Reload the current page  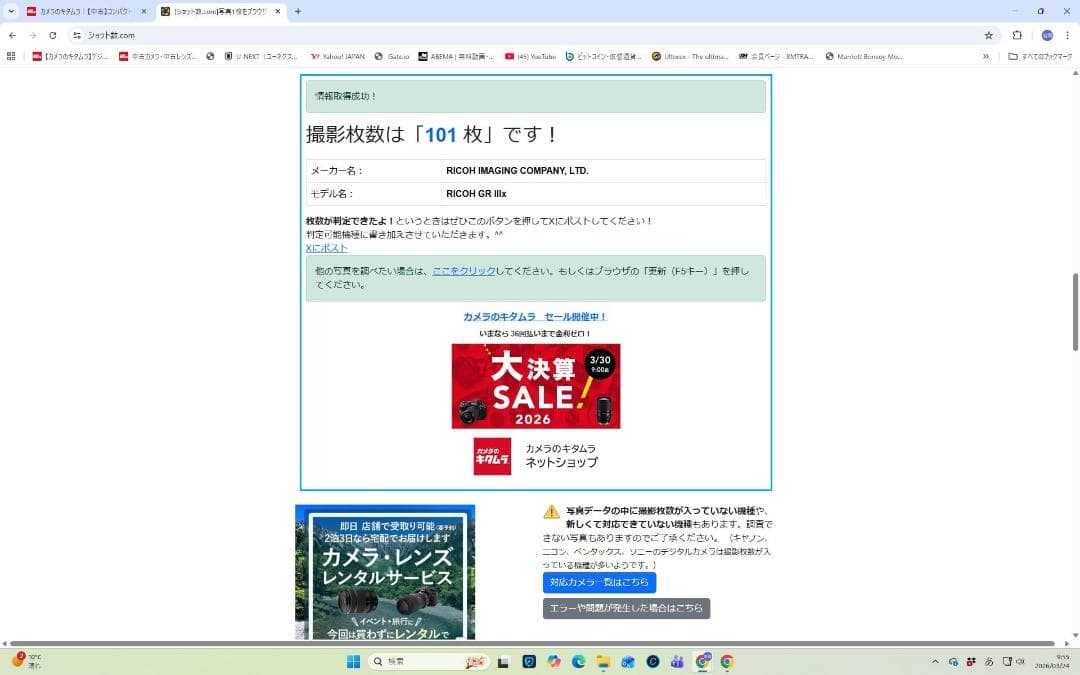52,35
